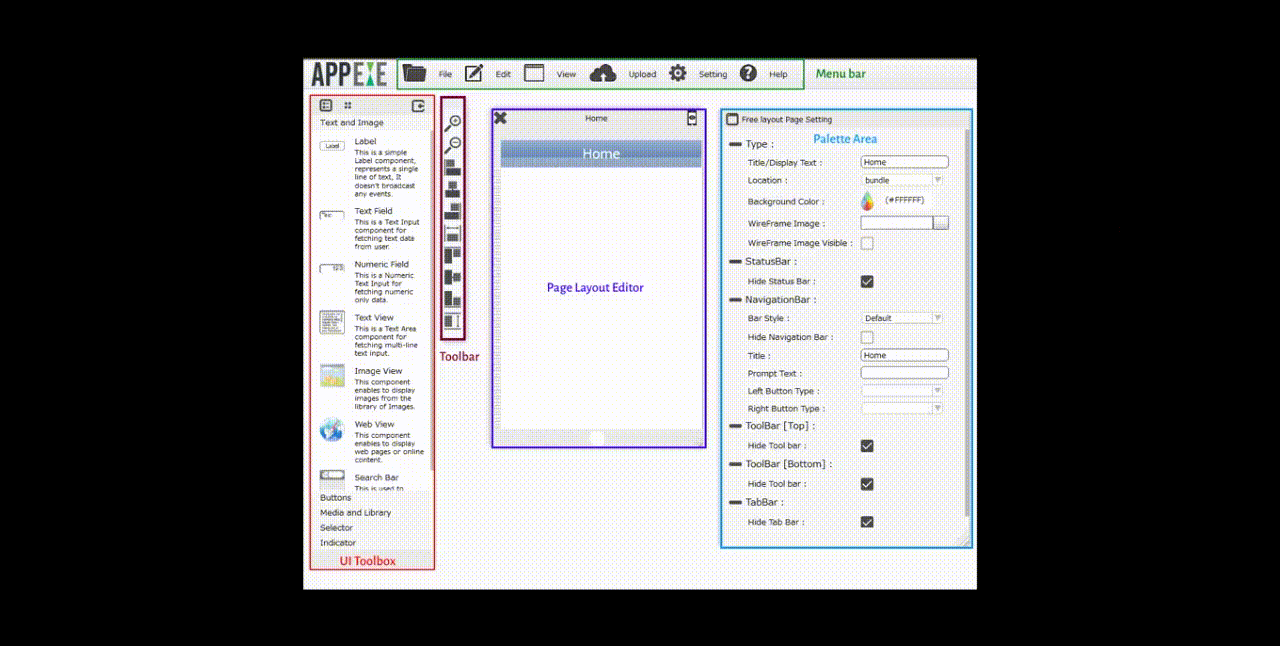The image size is (1280, 646).
Task: Click the collapse toolbox arrow icon
Action: pos(419,105)
